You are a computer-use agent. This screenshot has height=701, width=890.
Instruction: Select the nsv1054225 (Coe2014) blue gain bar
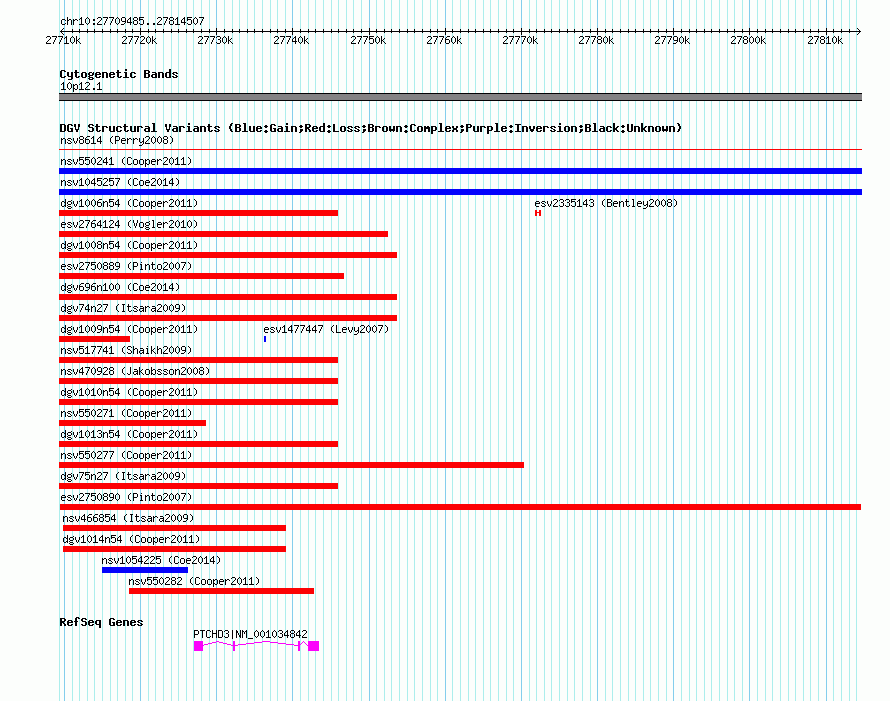[145, 570]
